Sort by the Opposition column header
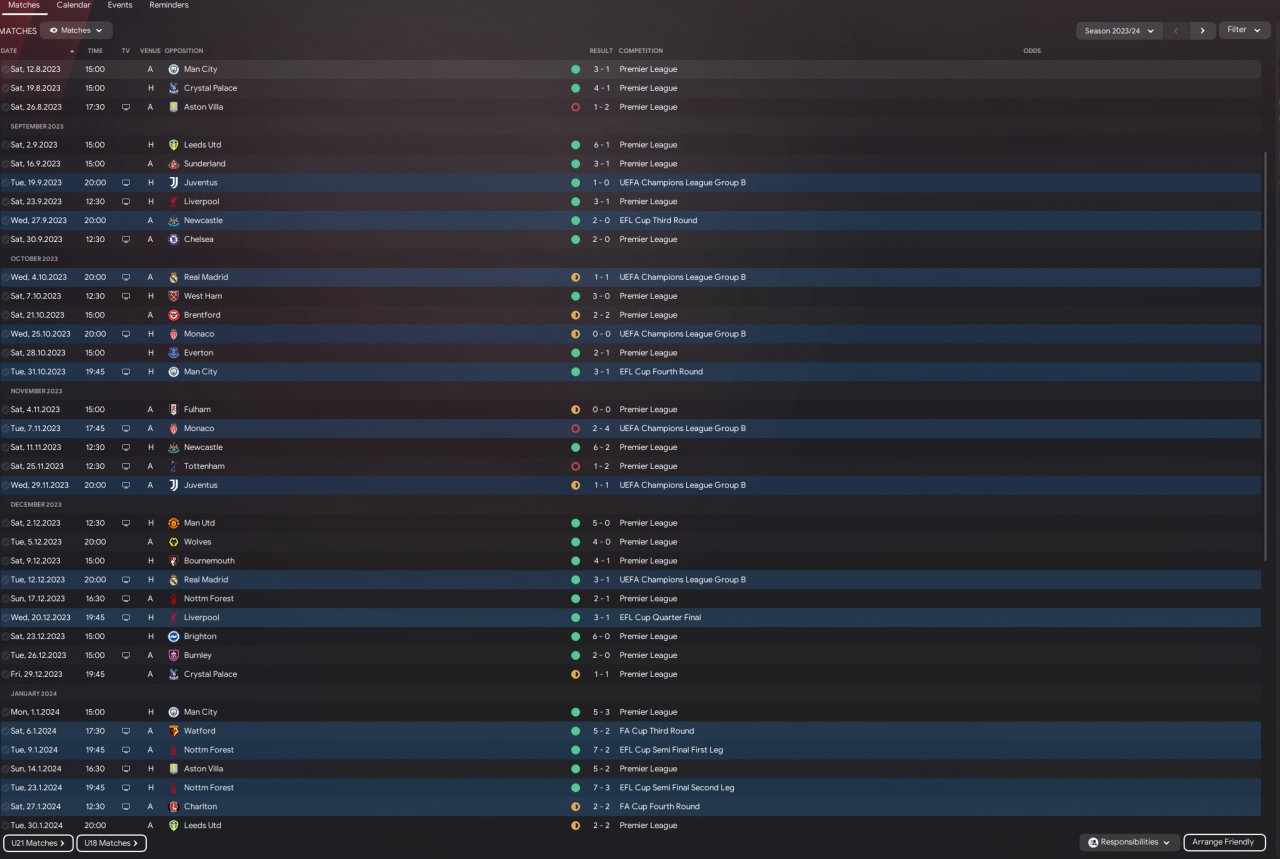The image size is (1280, 859). click(x=184, y=51)
